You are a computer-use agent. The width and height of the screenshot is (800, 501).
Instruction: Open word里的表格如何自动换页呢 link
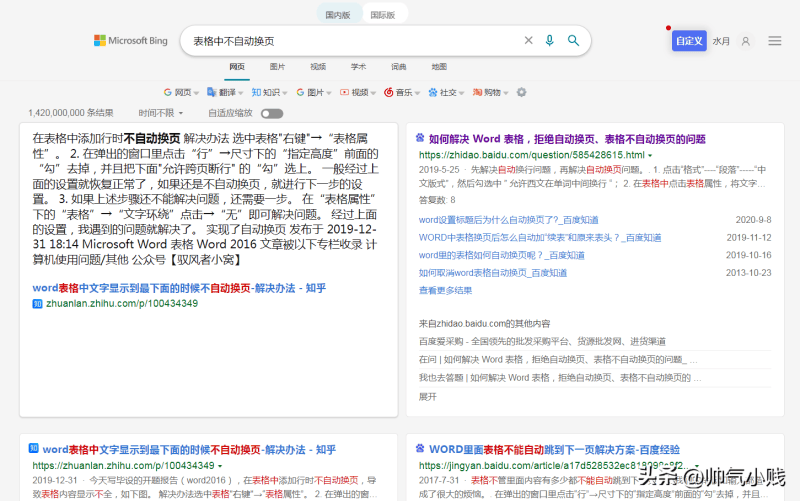[x=502, y=255]
